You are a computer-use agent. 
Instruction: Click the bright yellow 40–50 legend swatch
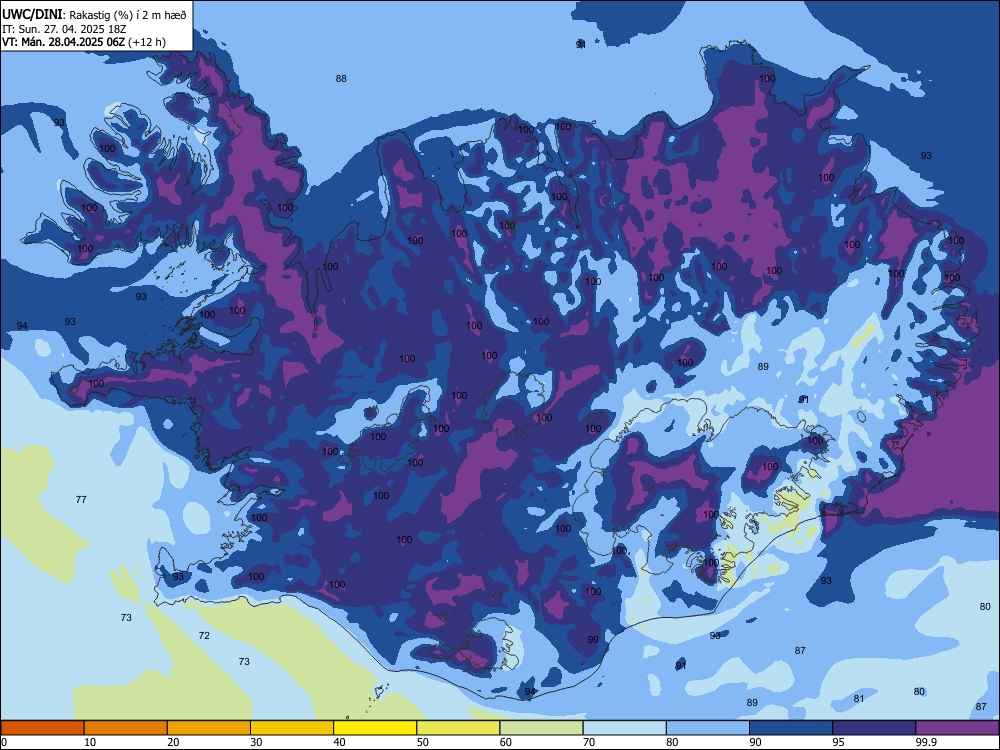click(375, 728)
